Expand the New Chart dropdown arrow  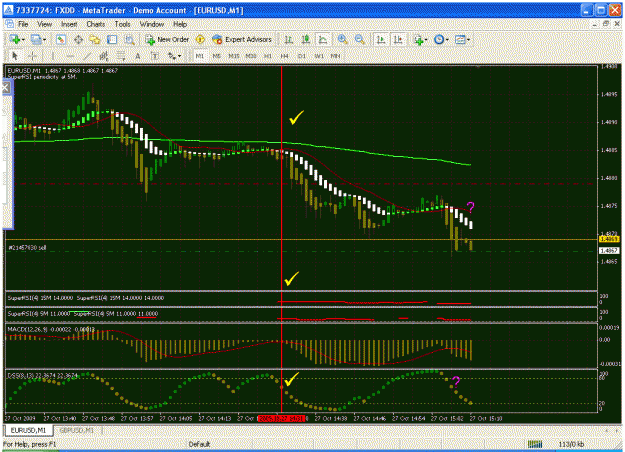click(x=23, y=39)
